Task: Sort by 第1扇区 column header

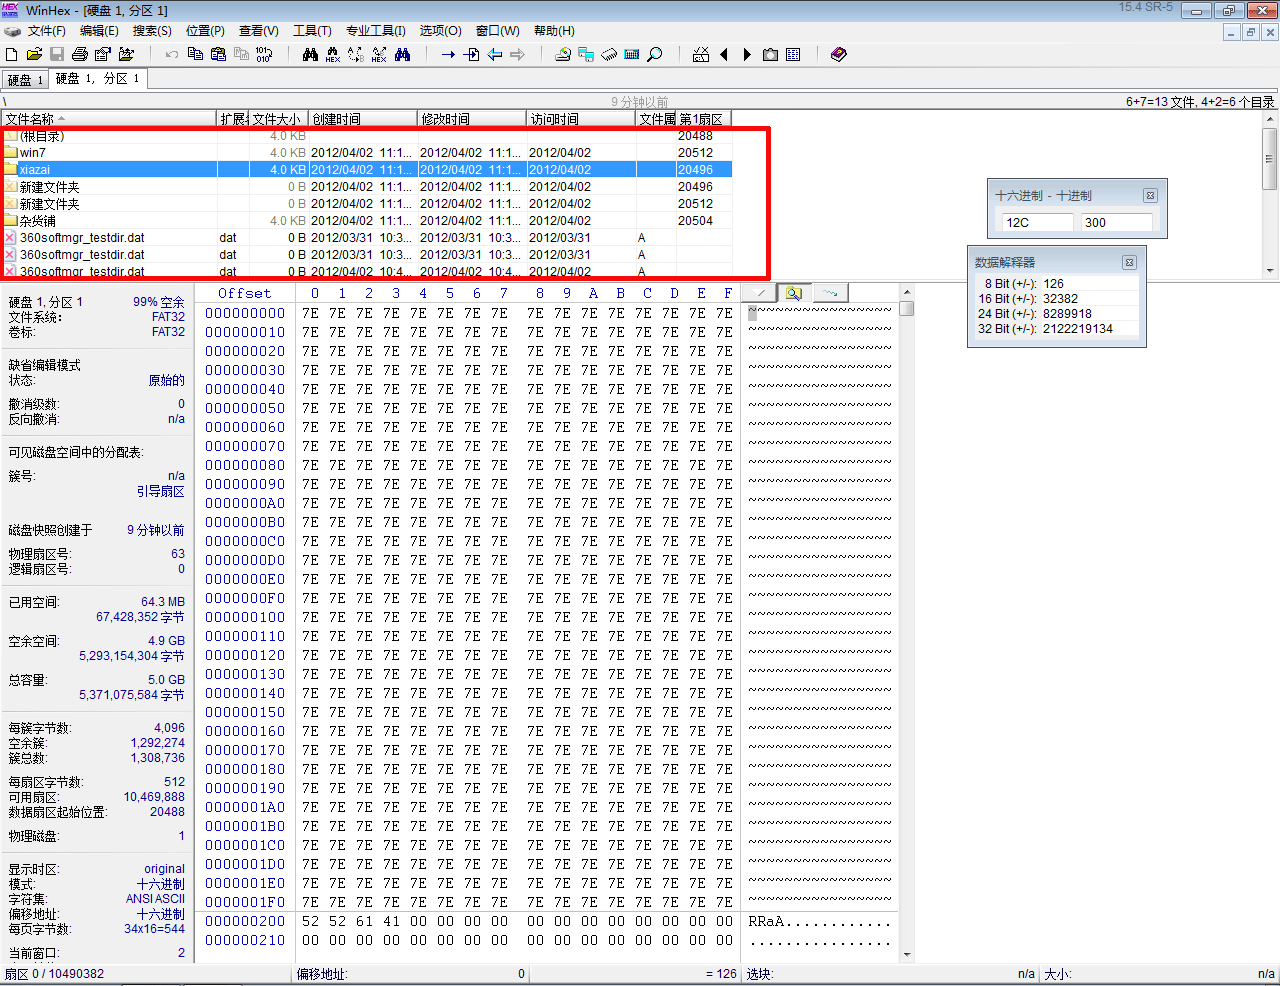Action: [704, 119]
